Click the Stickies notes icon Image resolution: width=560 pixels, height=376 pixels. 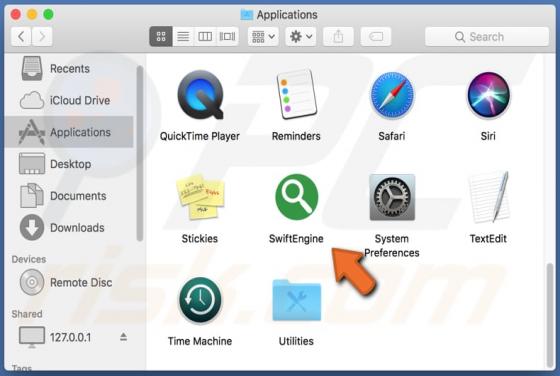coord(200,197)
